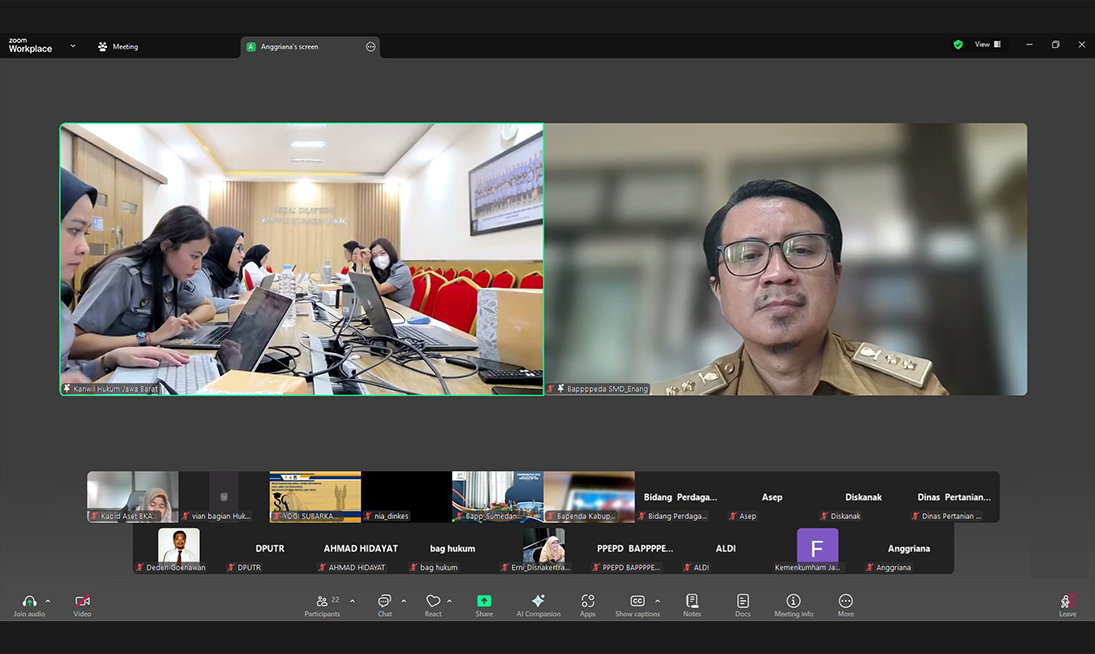Screen dimensions: 1095x654
Task: Open the Chat panel
Action: click(385, 604)
